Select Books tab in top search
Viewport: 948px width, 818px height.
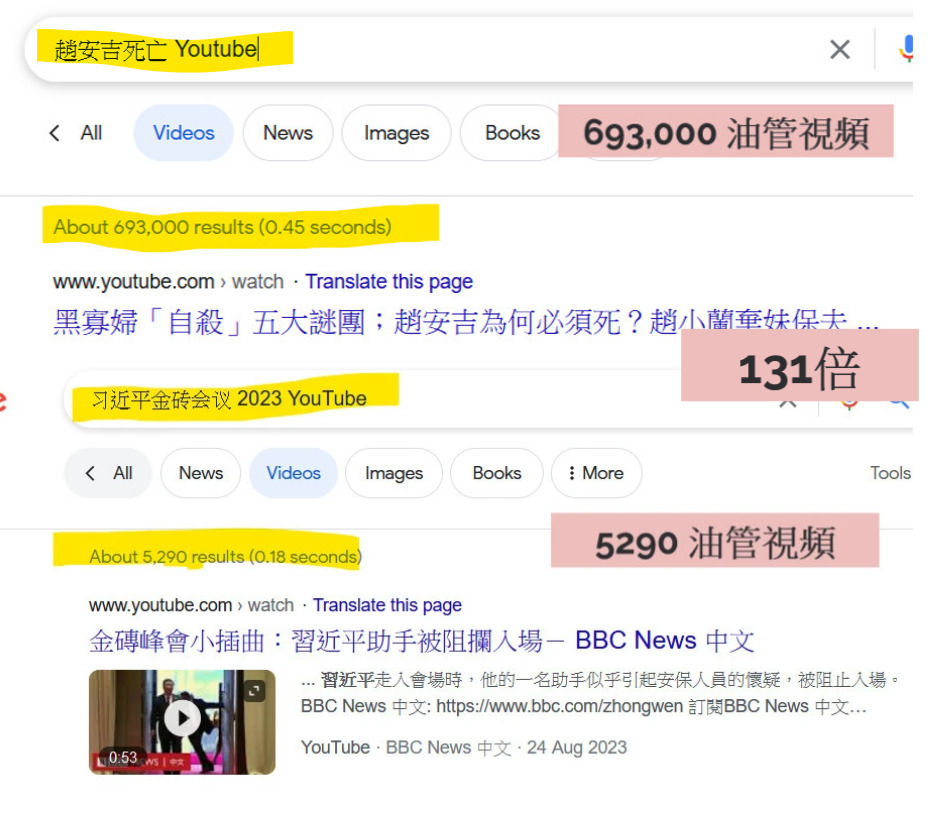tap(512, 133)
